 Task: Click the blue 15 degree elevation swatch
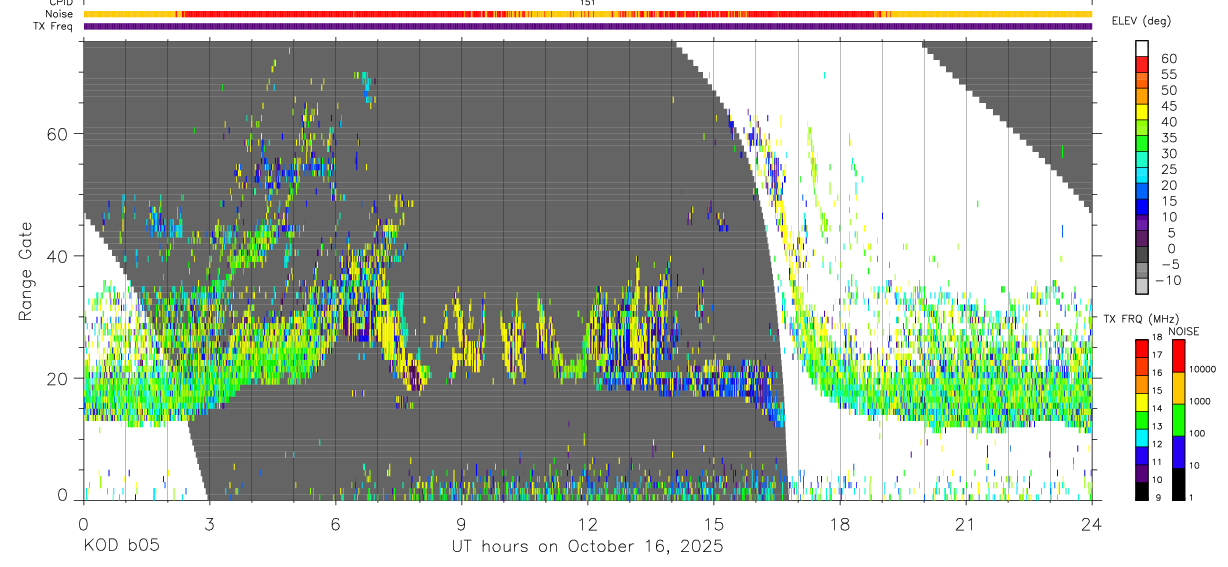click(1143, 207)
